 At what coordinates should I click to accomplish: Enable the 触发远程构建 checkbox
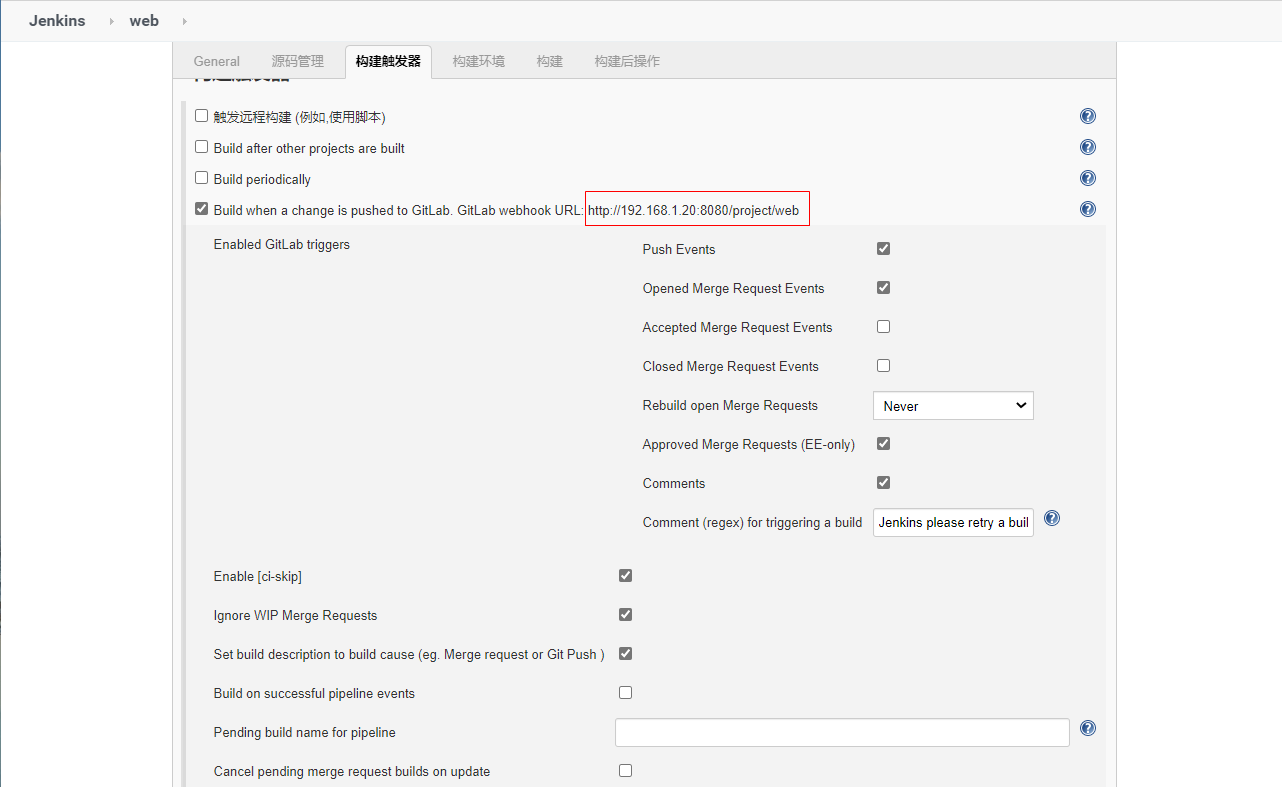[x=202, y=116]
